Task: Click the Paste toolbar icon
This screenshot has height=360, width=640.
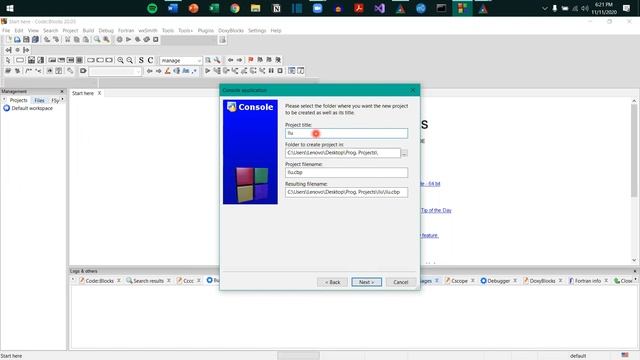Action: point(86,40)
